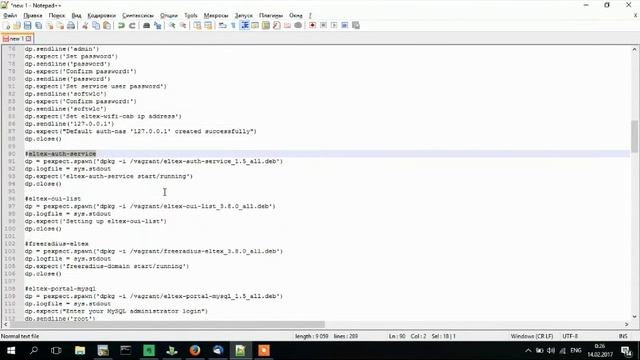Click line dp.sendline('127.0.0.1')
This screenshot has width=640, height=360.
69,124
